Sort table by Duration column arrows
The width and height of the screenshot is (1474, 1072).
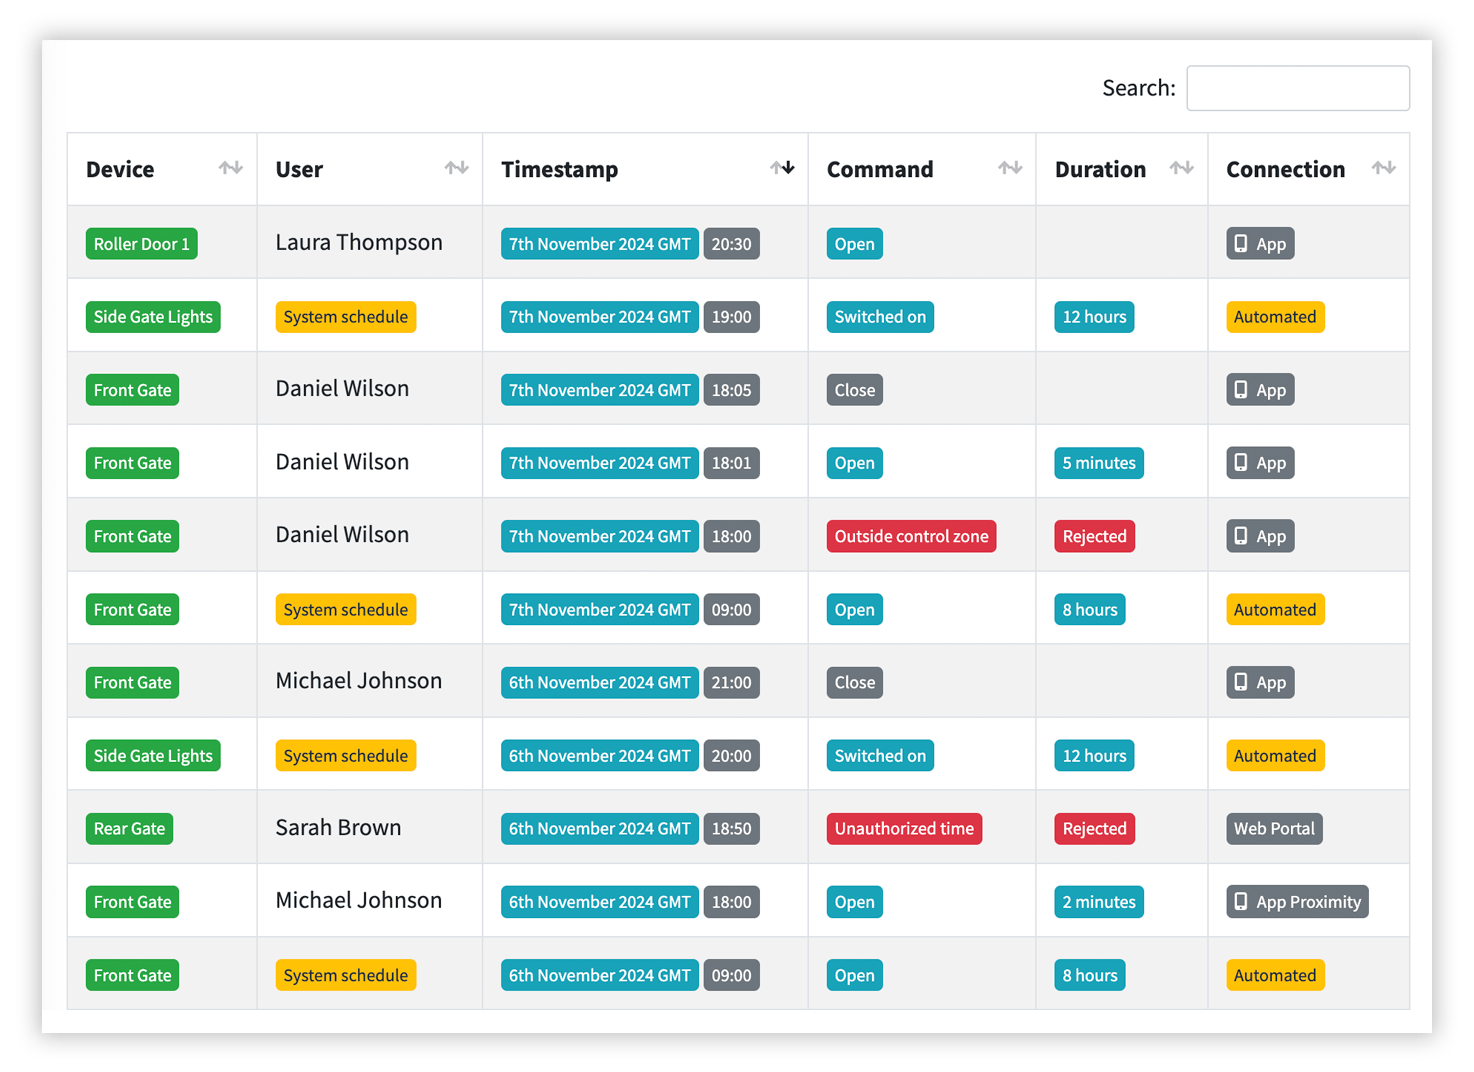(x=1182, y=168)
